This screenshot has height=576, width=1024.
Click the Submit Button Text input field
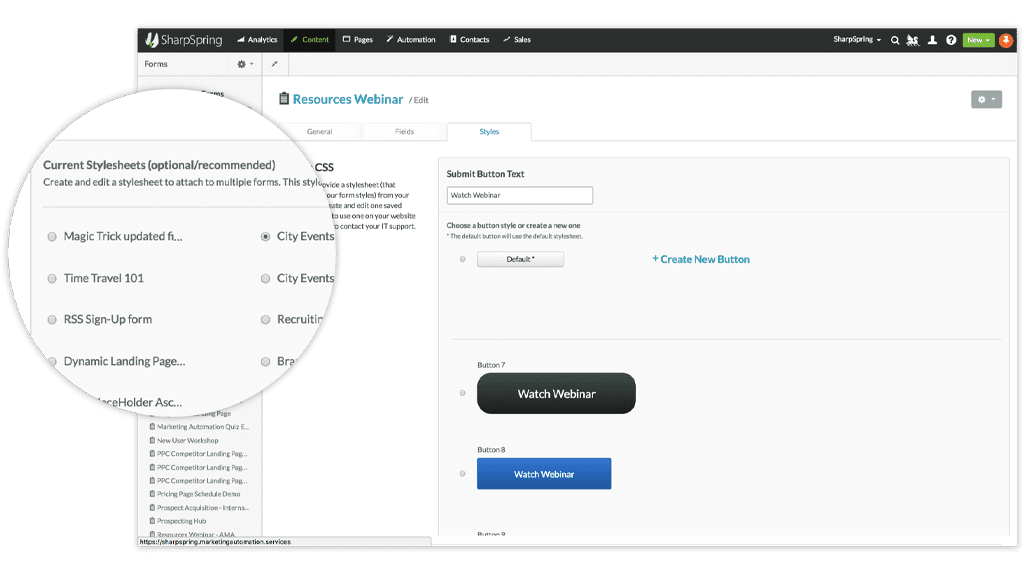[520, 195]
